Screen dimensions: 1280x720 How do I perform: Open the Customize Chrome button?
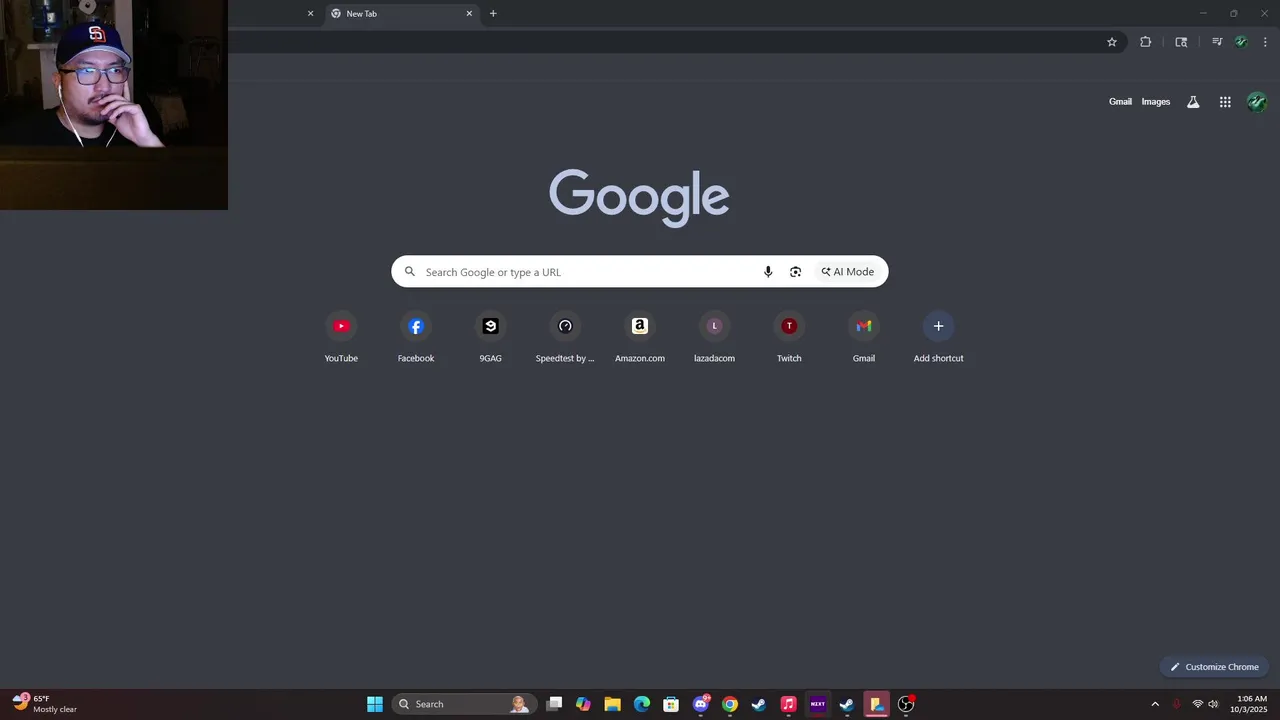(x=1214, y=667)
